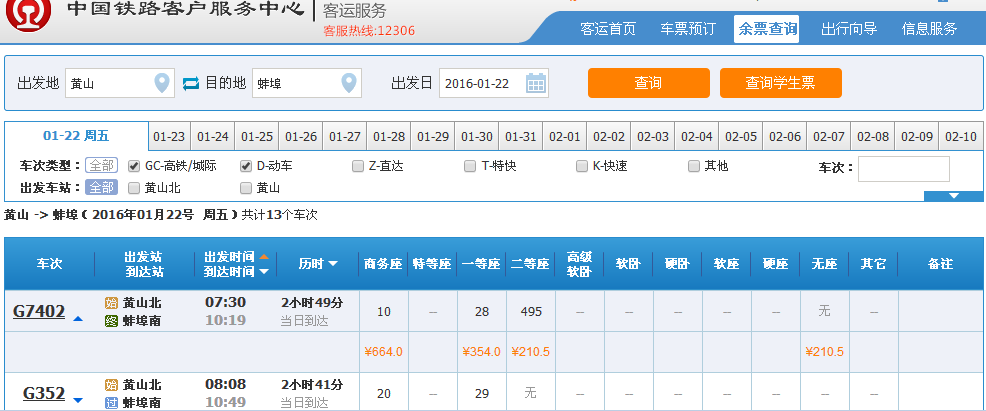This screenshot has width=986, height=411.
Task: Click the 商务座 column header
Action: [383, 264]
